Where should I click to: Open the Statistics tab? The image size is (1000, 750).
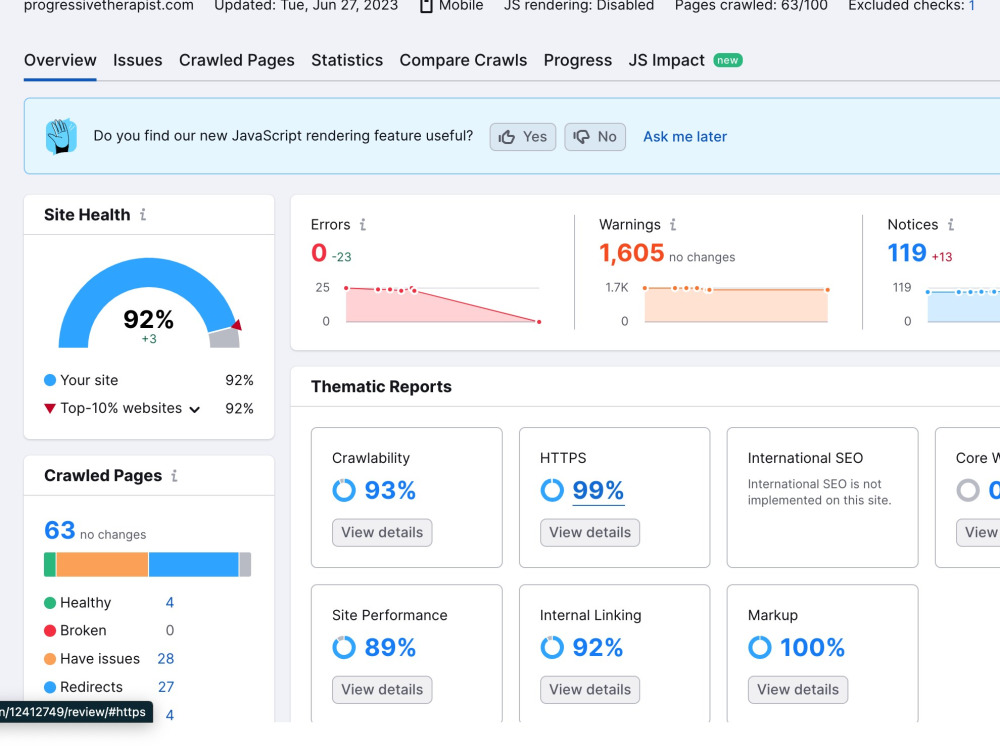point(347,61)
